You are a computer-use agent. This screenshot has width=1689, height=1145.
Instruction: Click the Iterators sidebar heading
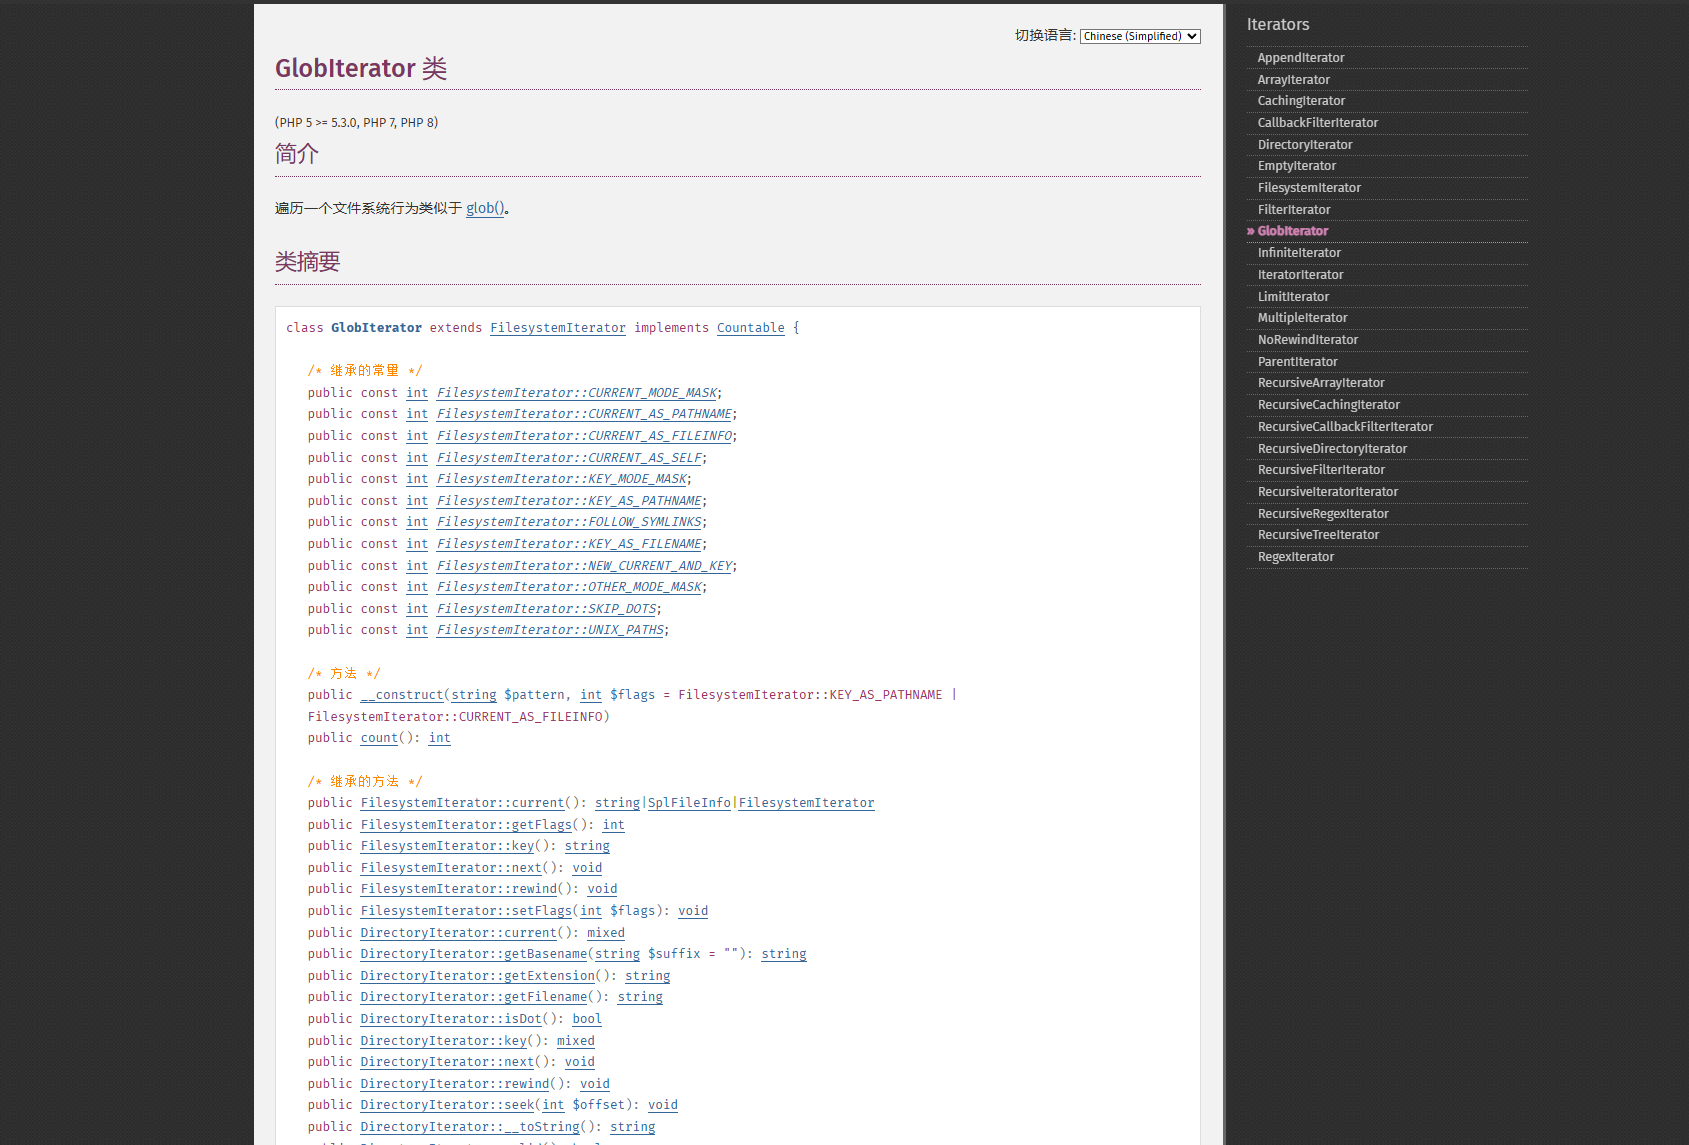(x=1277, y=25)
